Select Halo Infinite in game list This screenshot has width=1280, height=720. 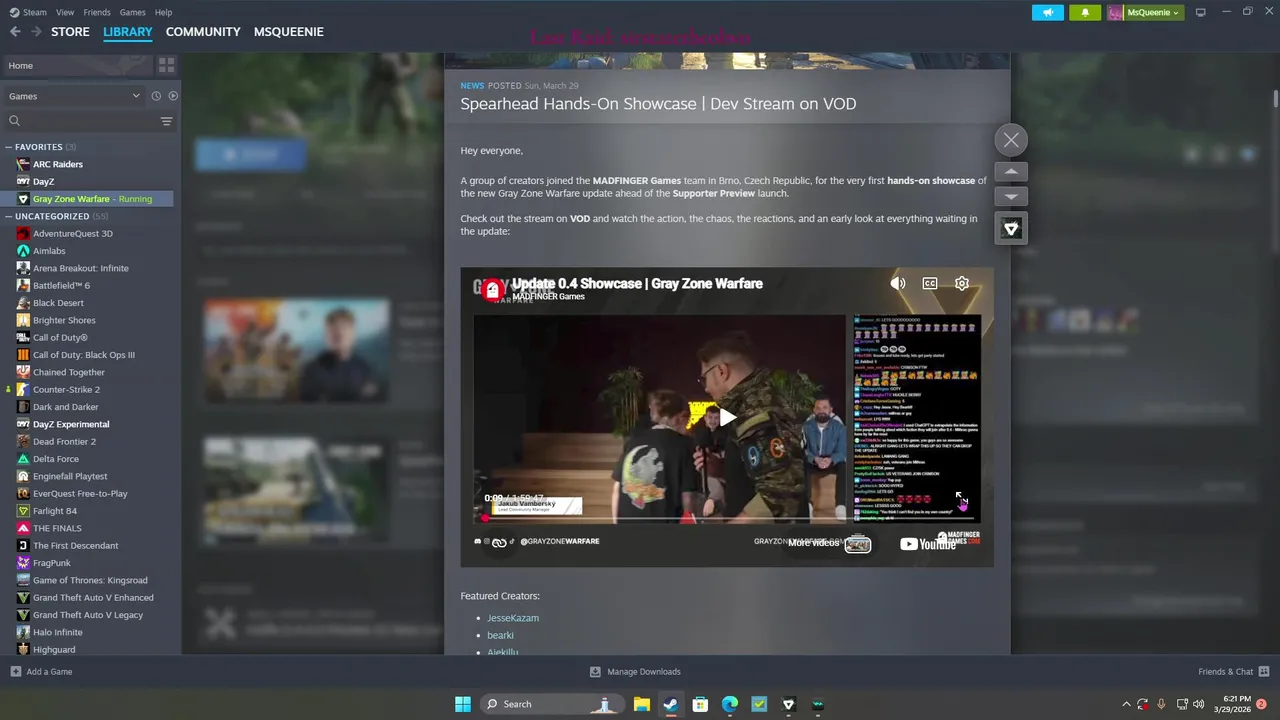(x=57, y=632)
